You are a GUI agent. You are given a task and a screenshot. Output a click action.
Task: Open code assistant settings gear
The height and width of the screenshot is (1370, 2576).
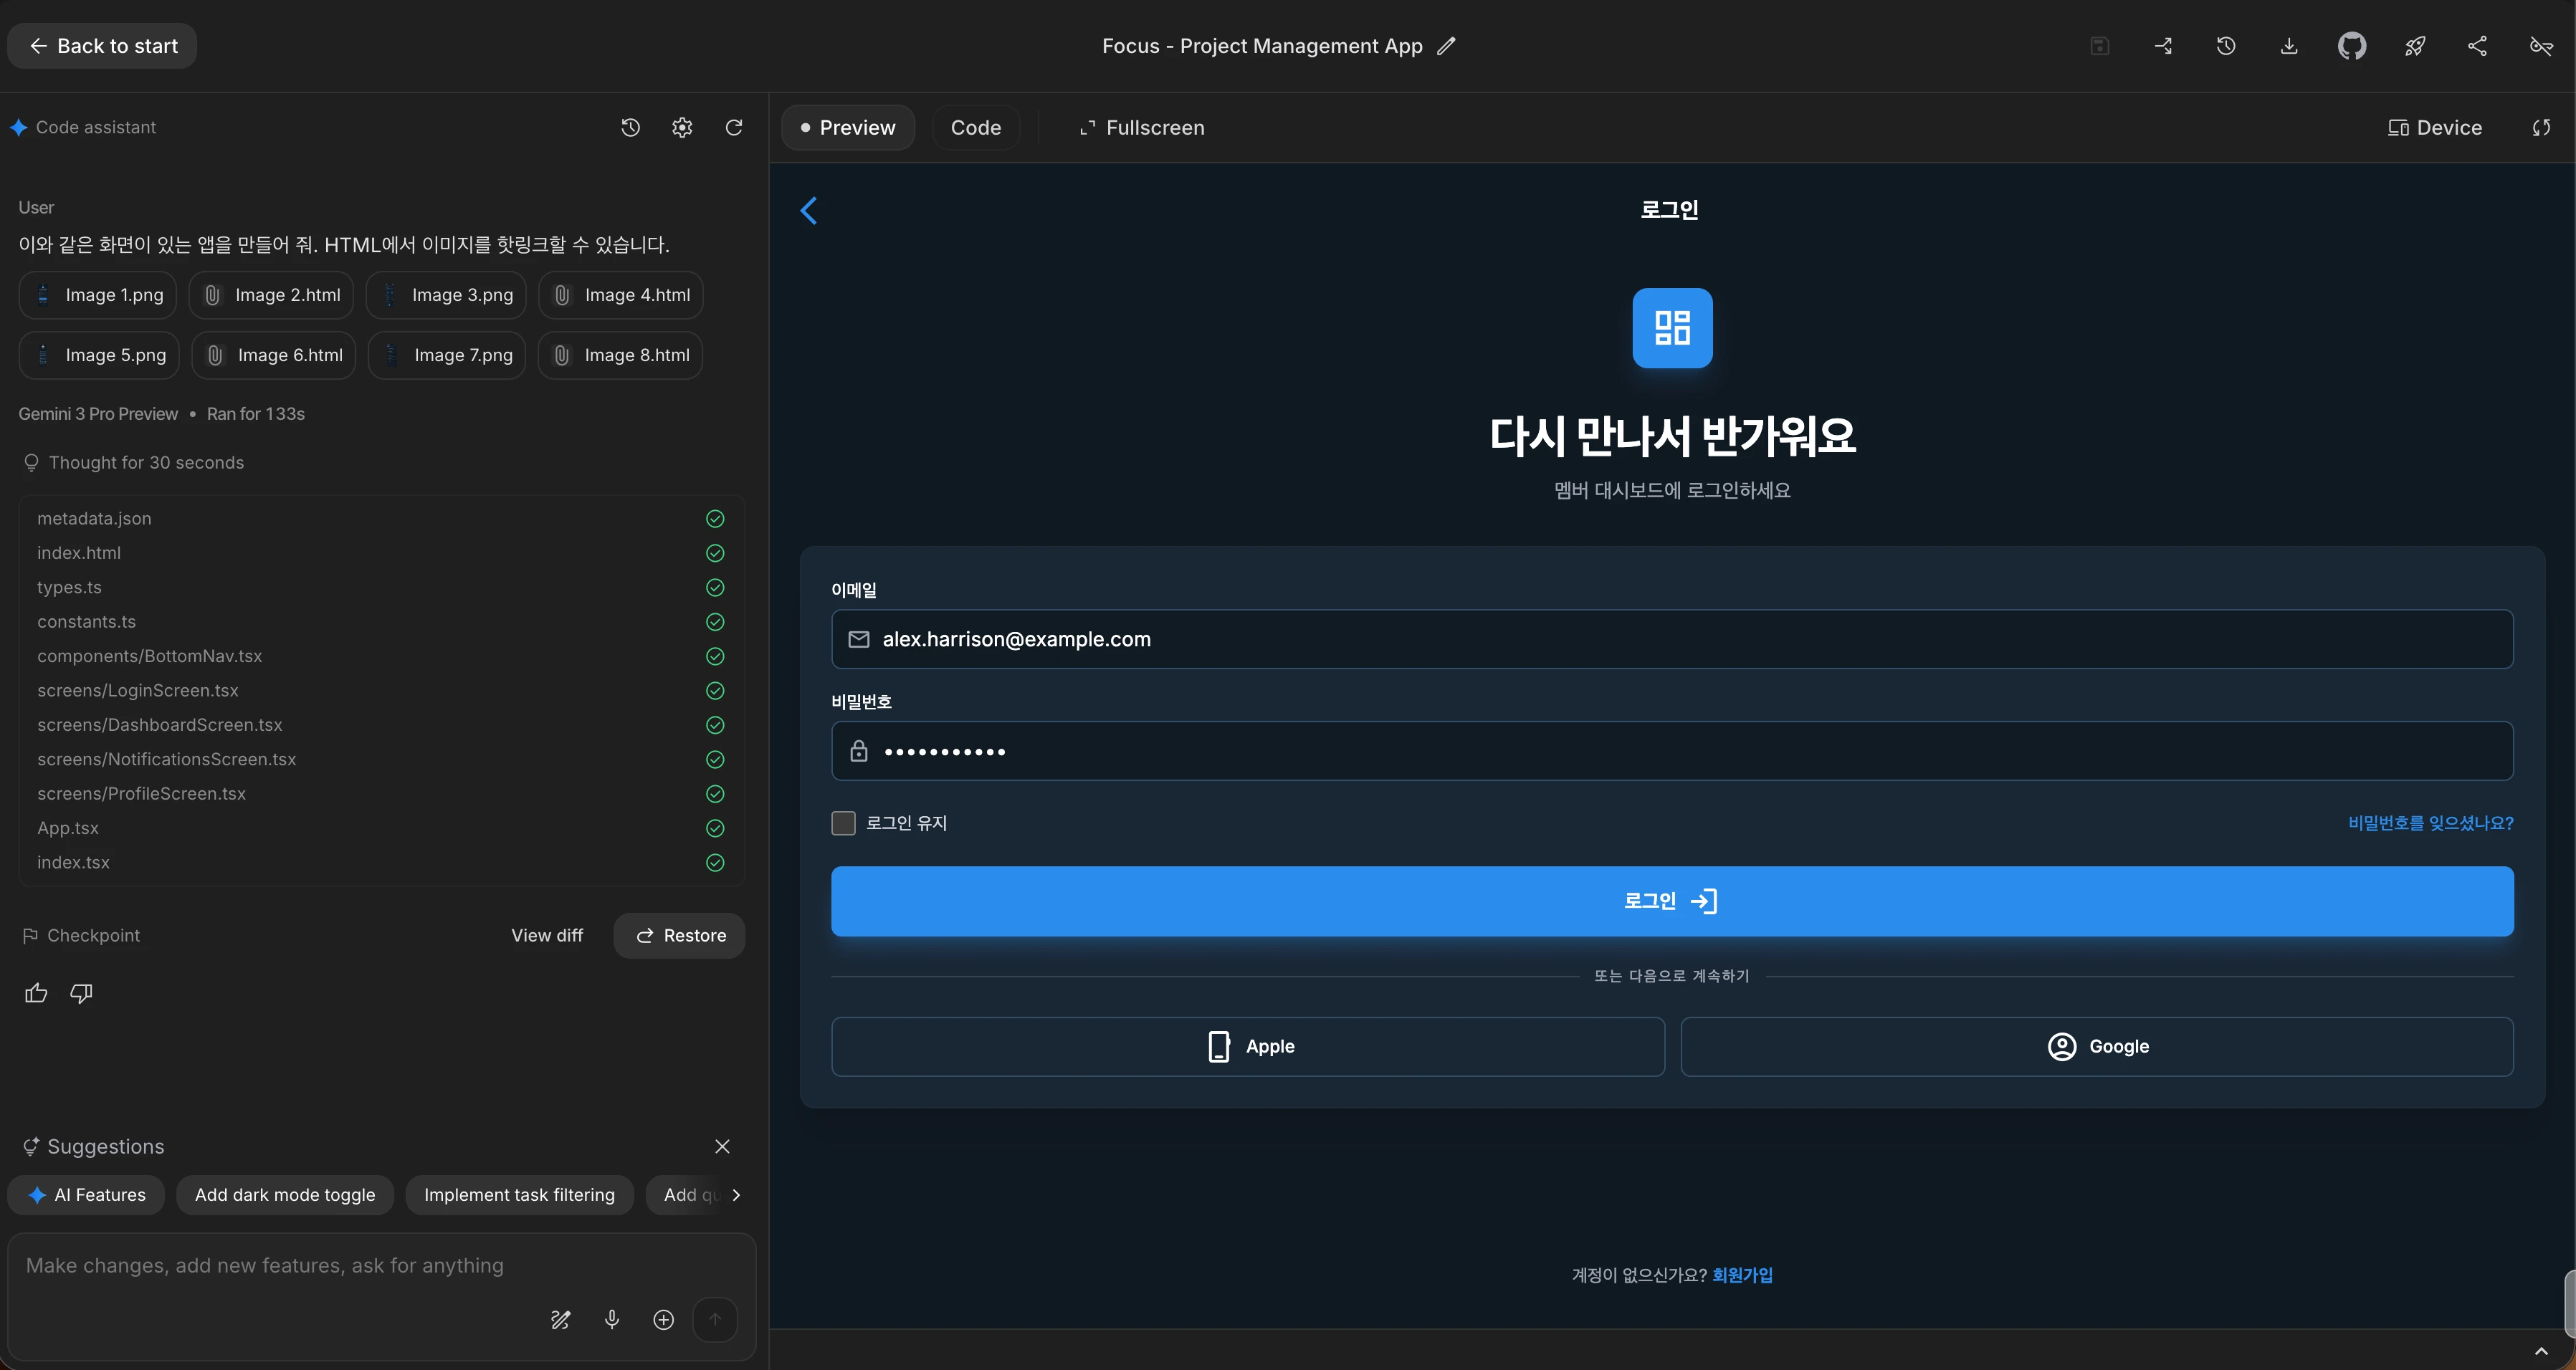tap(682, 127)
